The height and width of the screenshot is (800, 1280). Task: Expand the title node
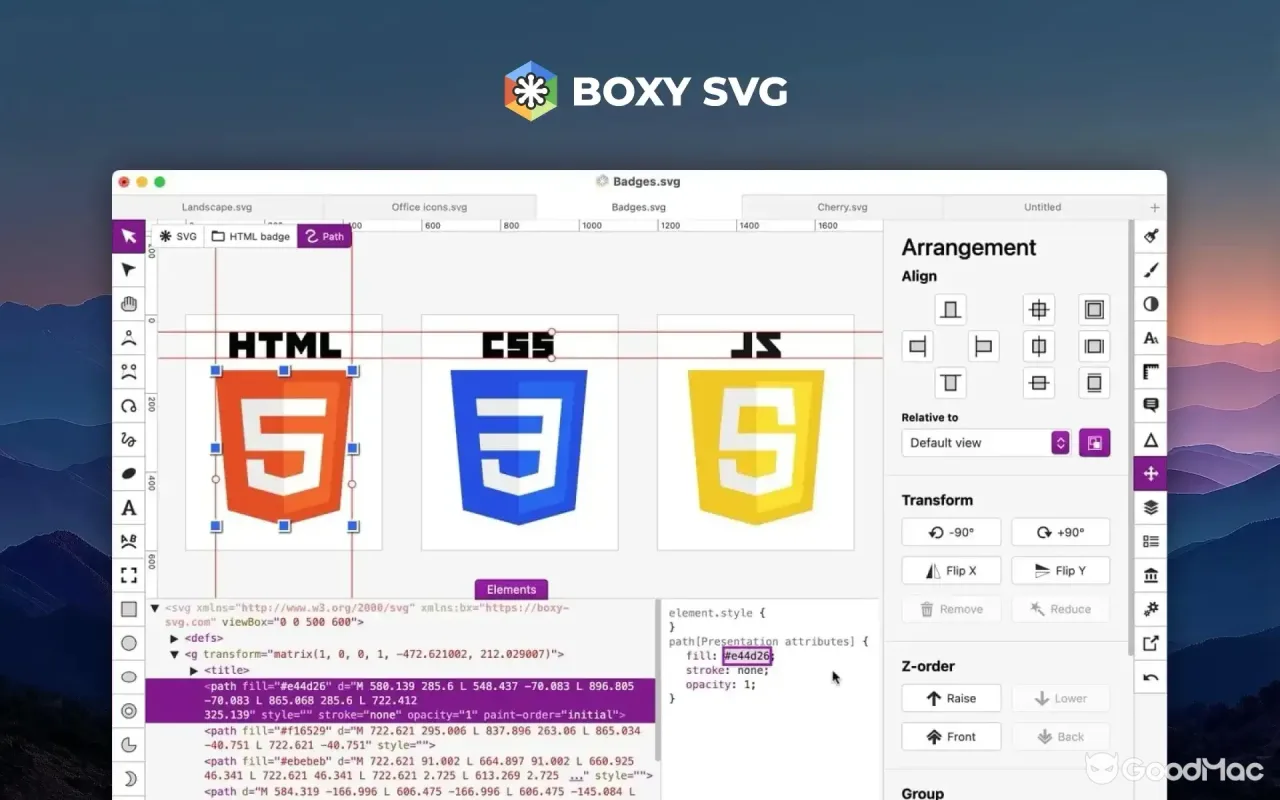(194, 670)
